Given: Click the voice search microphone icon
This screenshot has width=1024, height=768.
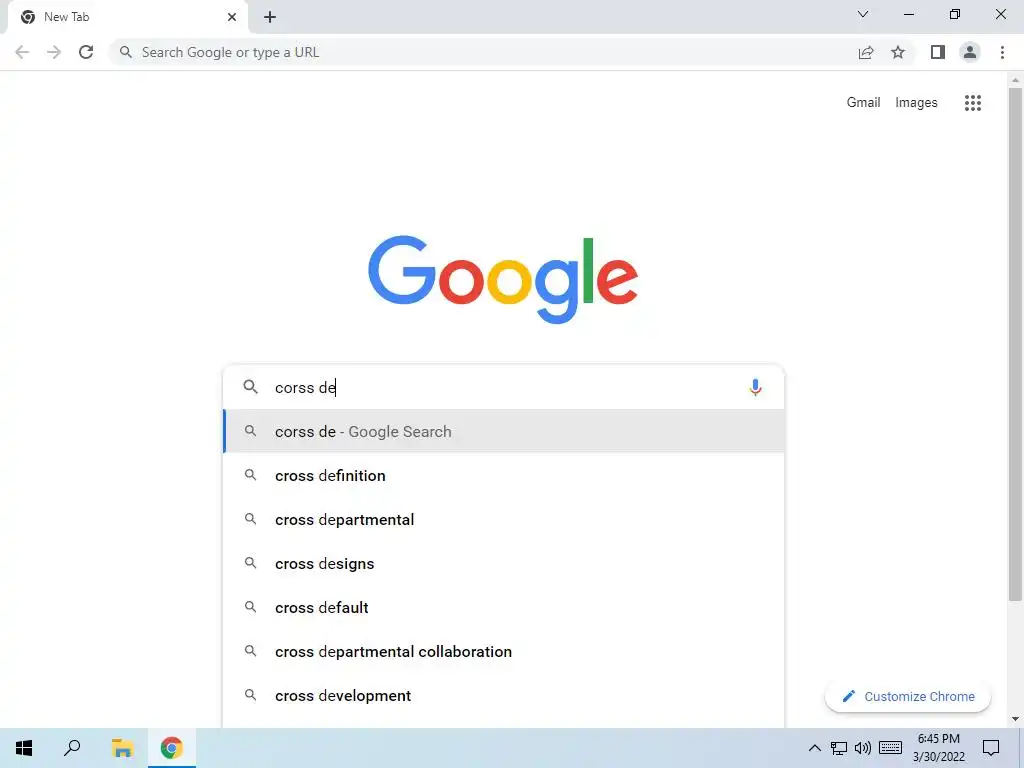Looking at the screenshot, I should (755, 387).
